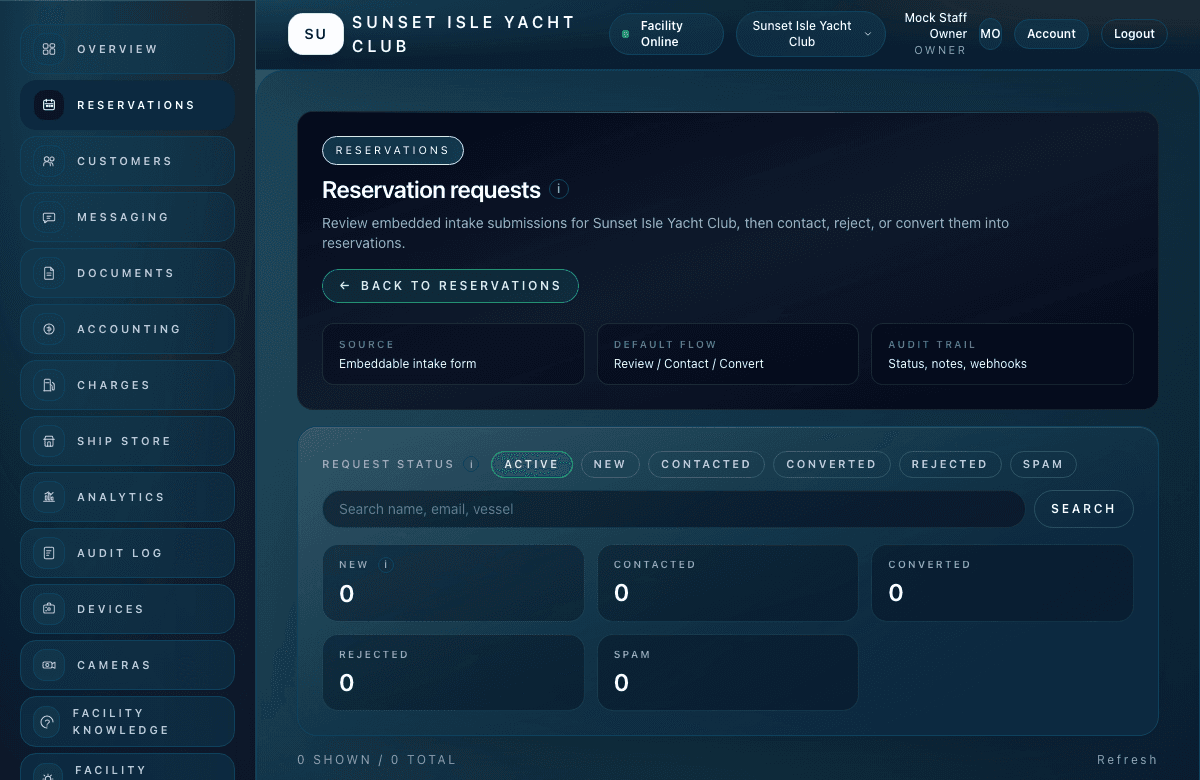Open the Overview menu item
Screen dimensions: 1200x780
click(x=127, y=49)
